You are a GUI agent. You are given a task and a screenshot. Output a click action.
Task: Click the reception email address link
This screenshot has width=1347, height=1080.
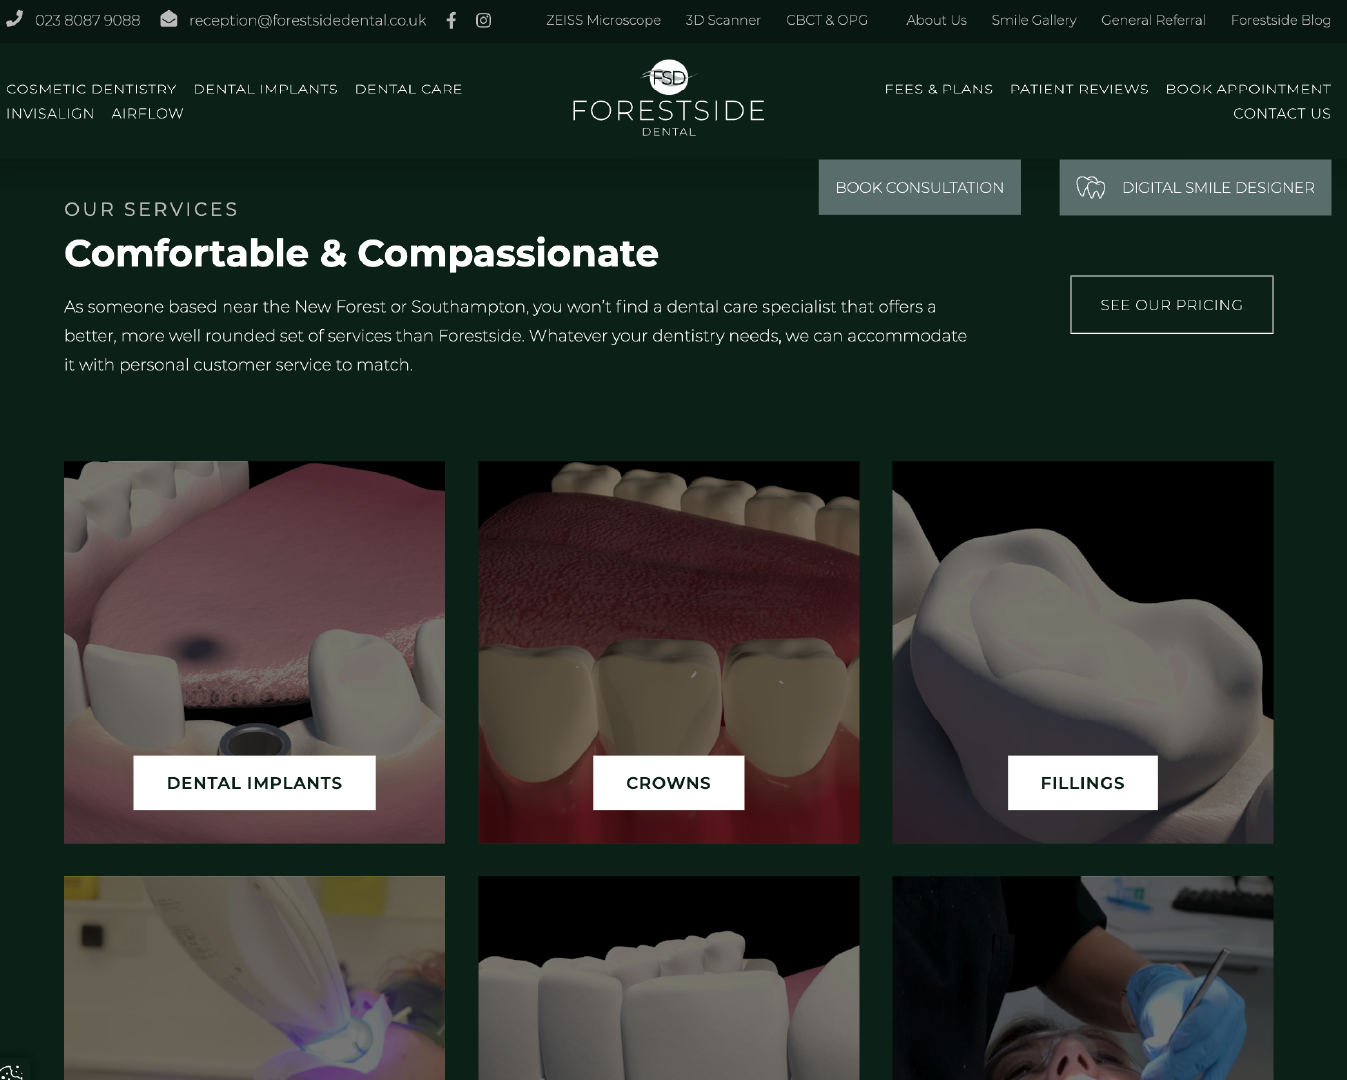[x=307, y=20]
